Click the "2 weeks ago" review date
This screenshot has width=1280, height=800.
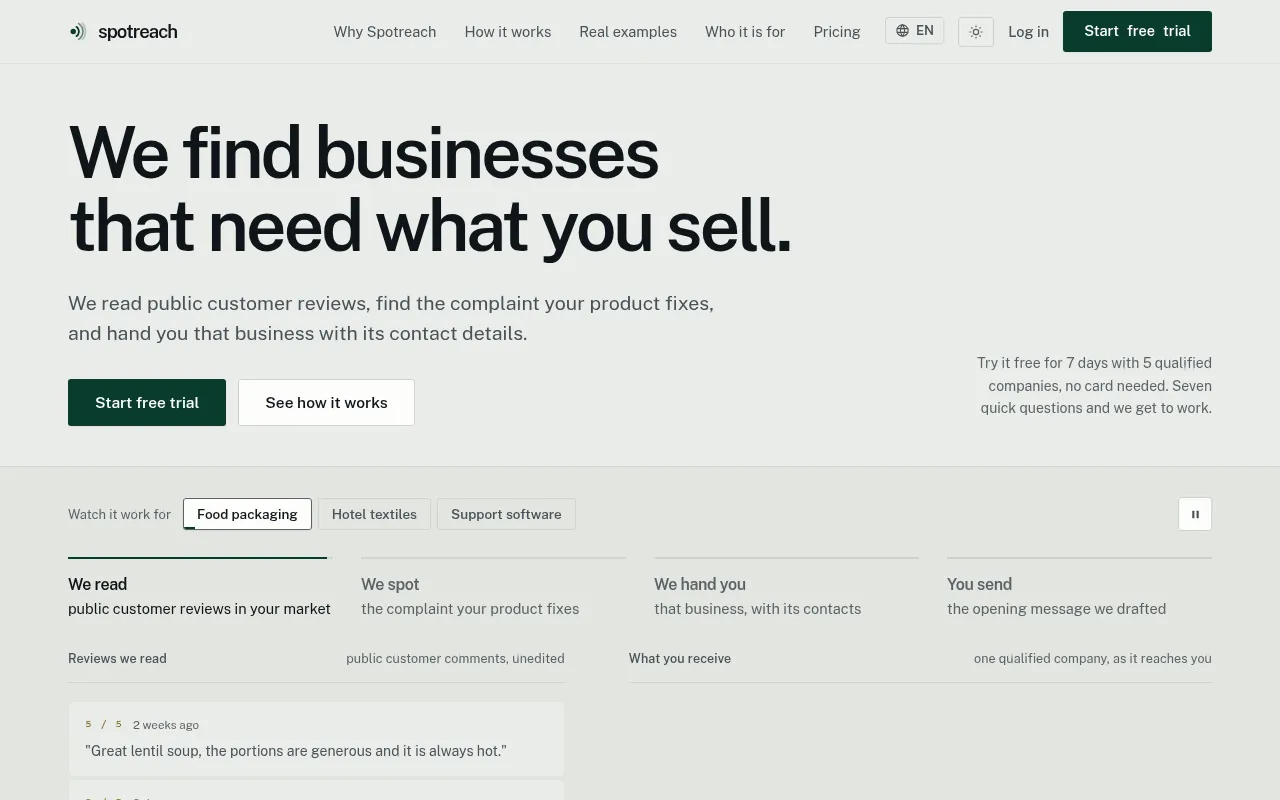[166, 725]
